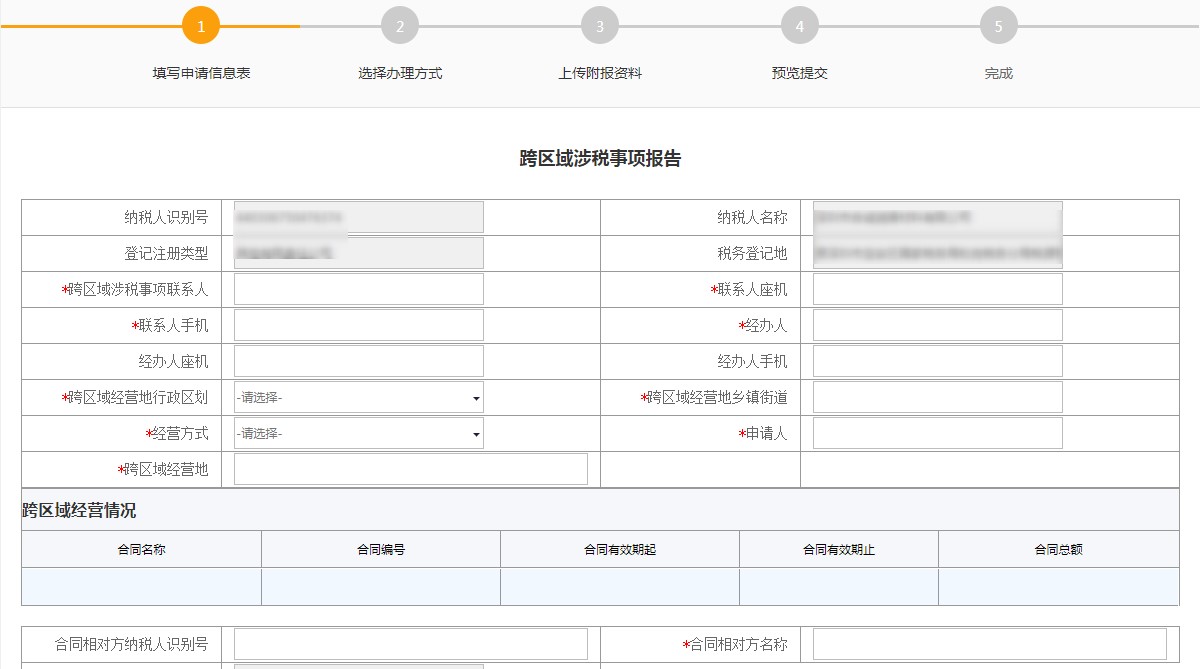Click the 合同相对方纳税人识别号 input field
This screenshot has width=1200, height=669.
coord(410,644)
